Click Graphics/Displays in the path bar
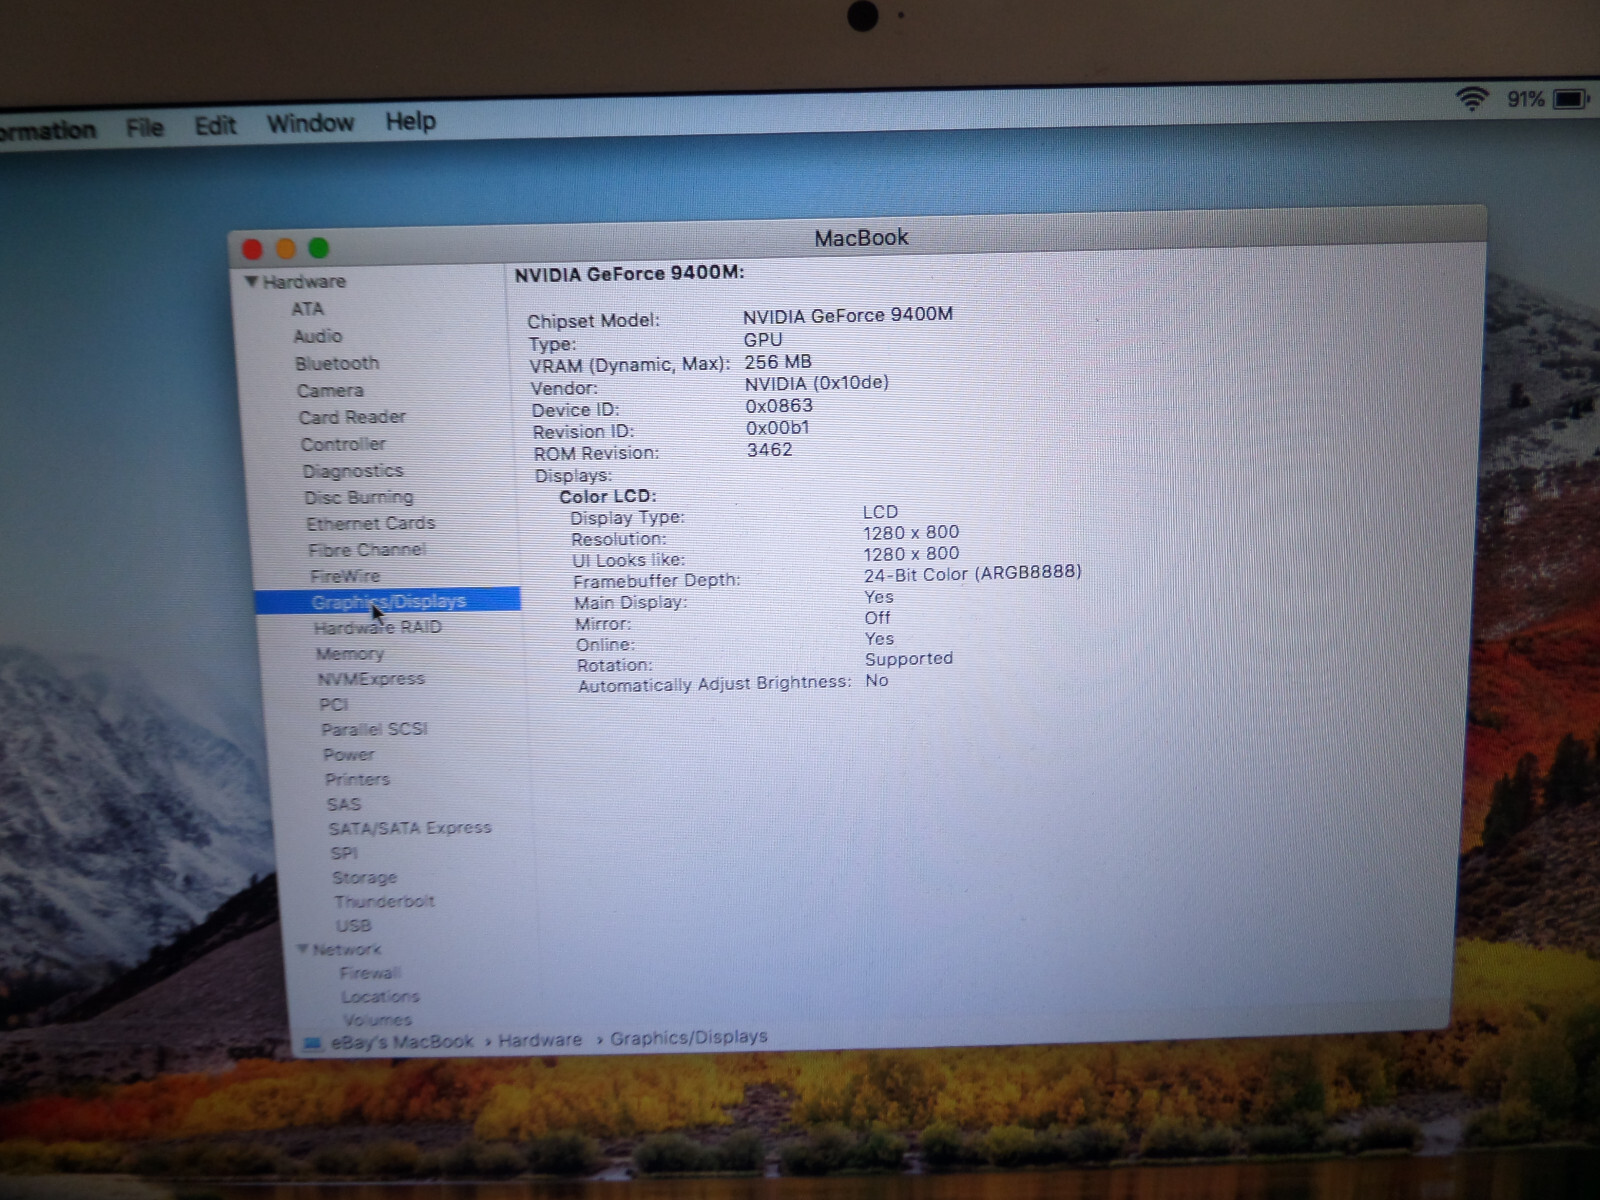Viewport: 1600px width, 1200px height. tap(689, 1038)
